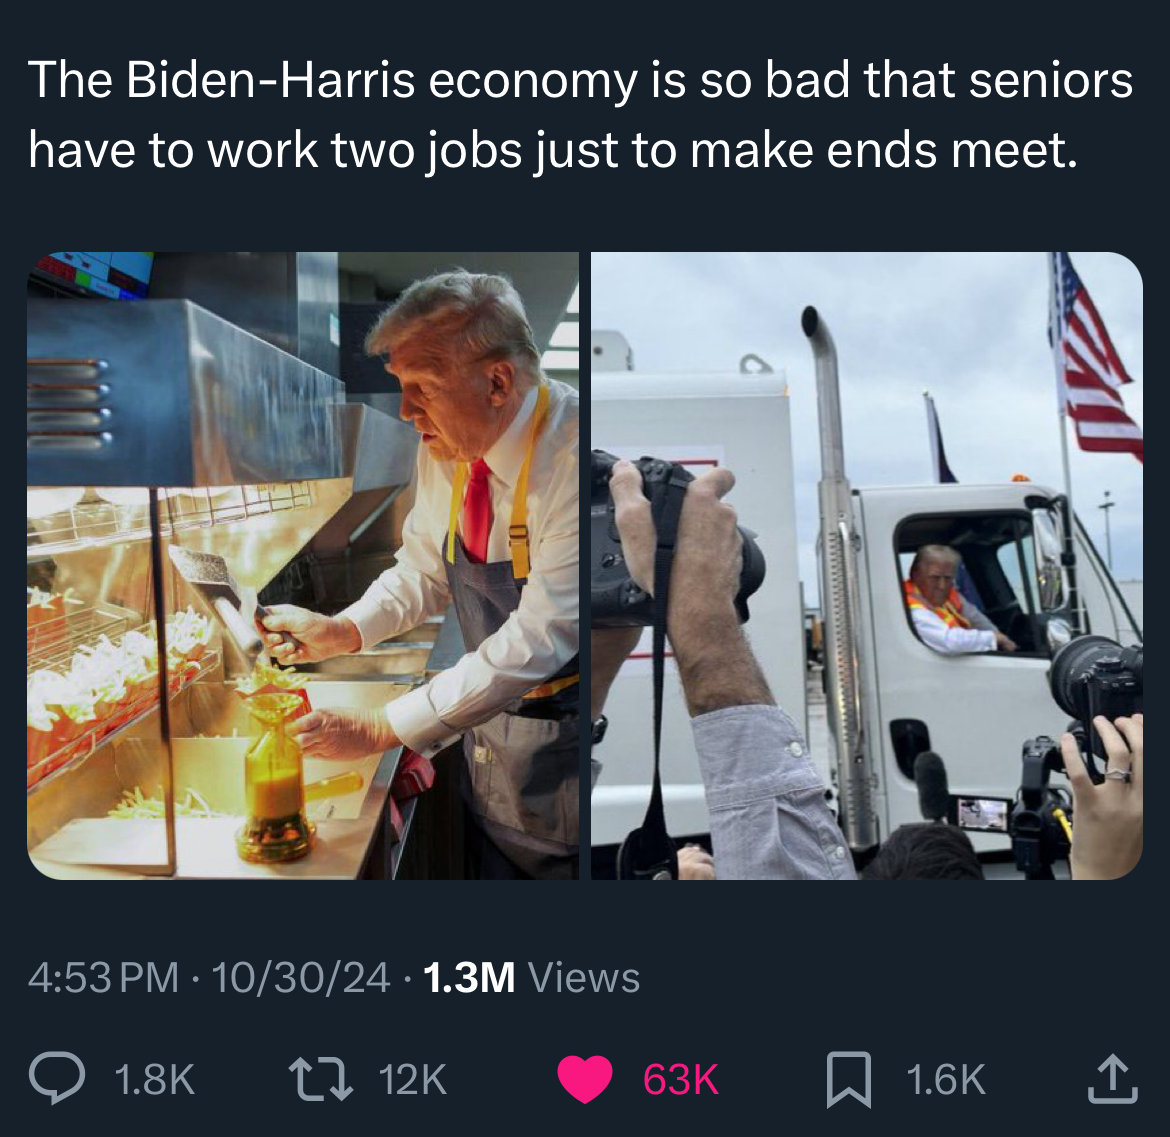1170x1137 pixels.
Task: Click the 4:53 PM timestamp
Action: tap(104, 977)
